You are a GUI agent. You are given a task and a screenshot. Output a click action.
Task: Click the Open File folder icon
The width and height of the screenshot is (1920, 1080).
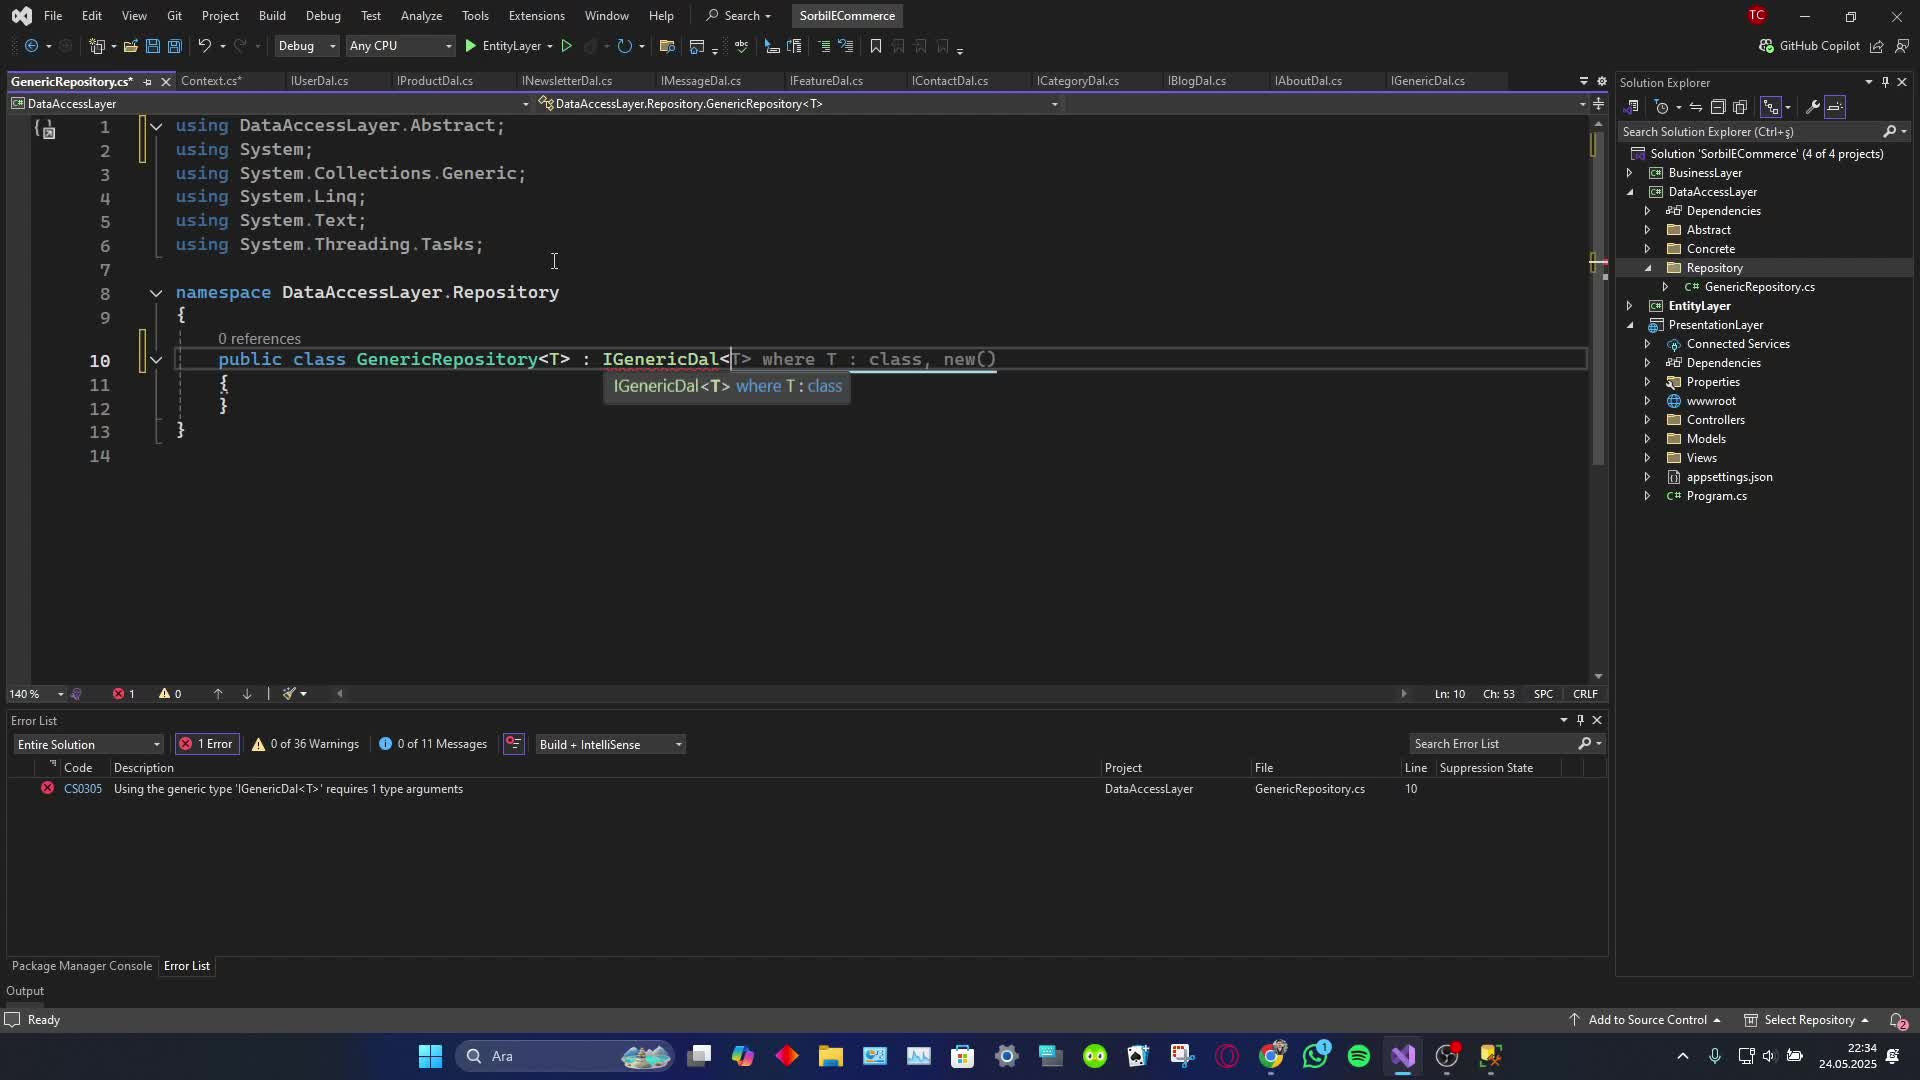pyautogui.click(x=130, y=46)
